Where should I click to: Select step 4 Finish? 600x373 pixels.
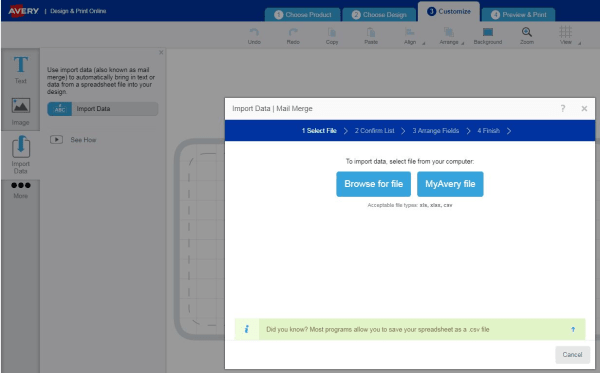(488, 131)
